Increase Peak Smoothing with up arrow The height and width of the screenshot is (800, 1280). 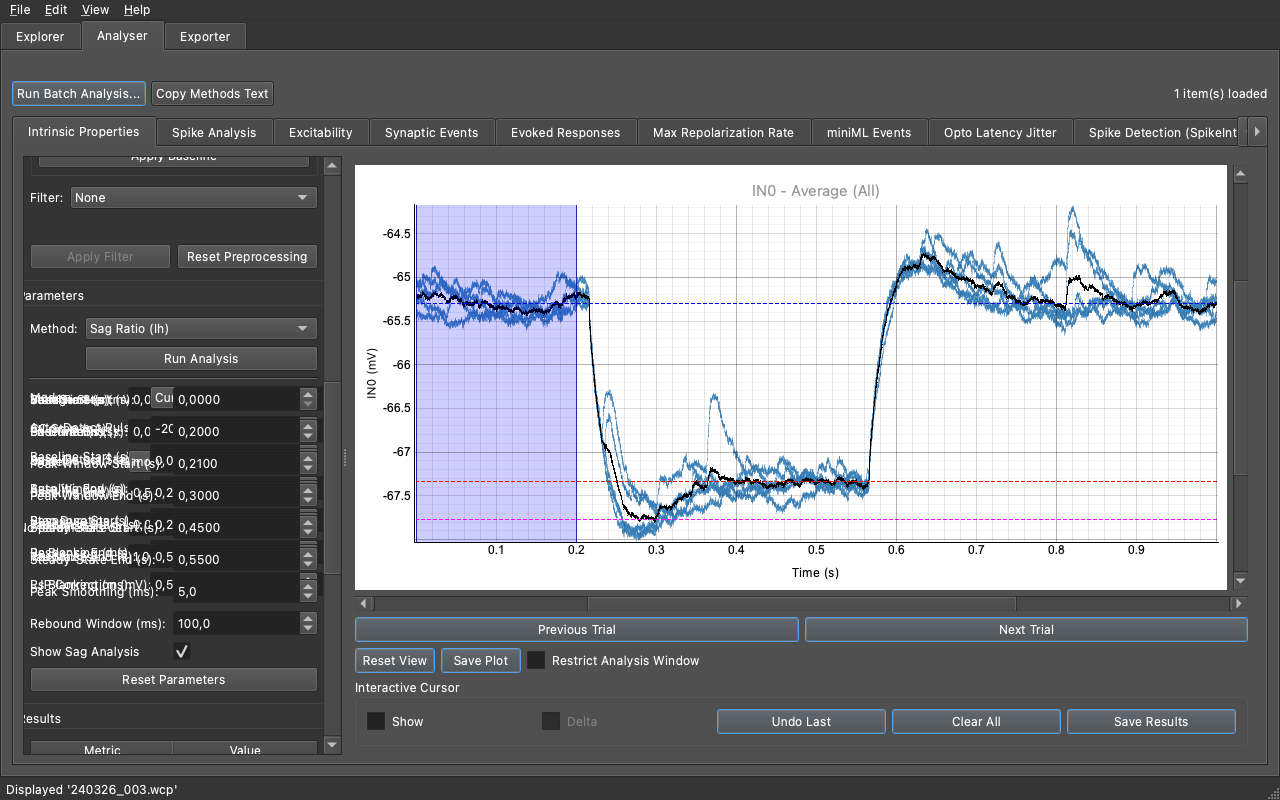pos(308,586)
